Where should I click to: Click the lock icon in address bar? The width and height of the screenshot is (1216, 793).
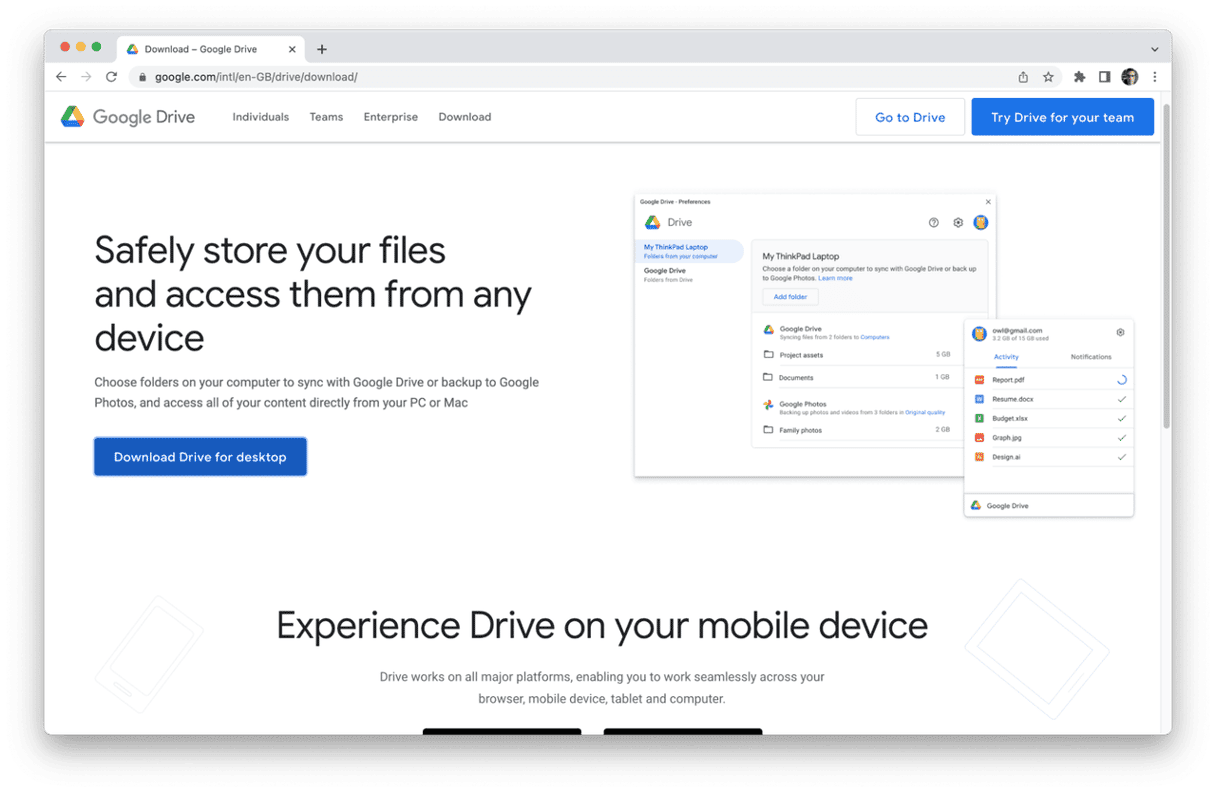[143, 77]
